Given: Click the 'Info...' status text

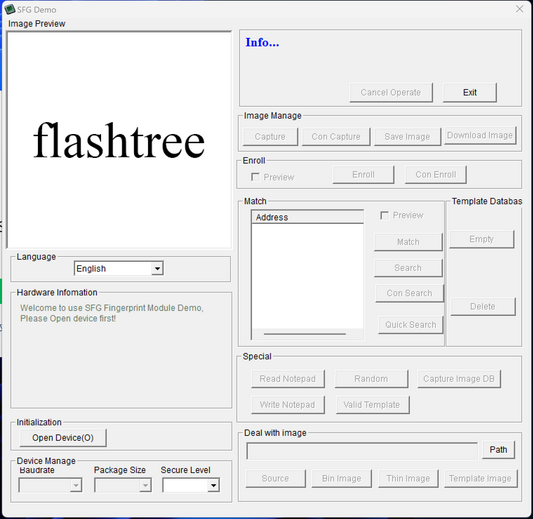Looking at the screenshot, I should point(262,42).
